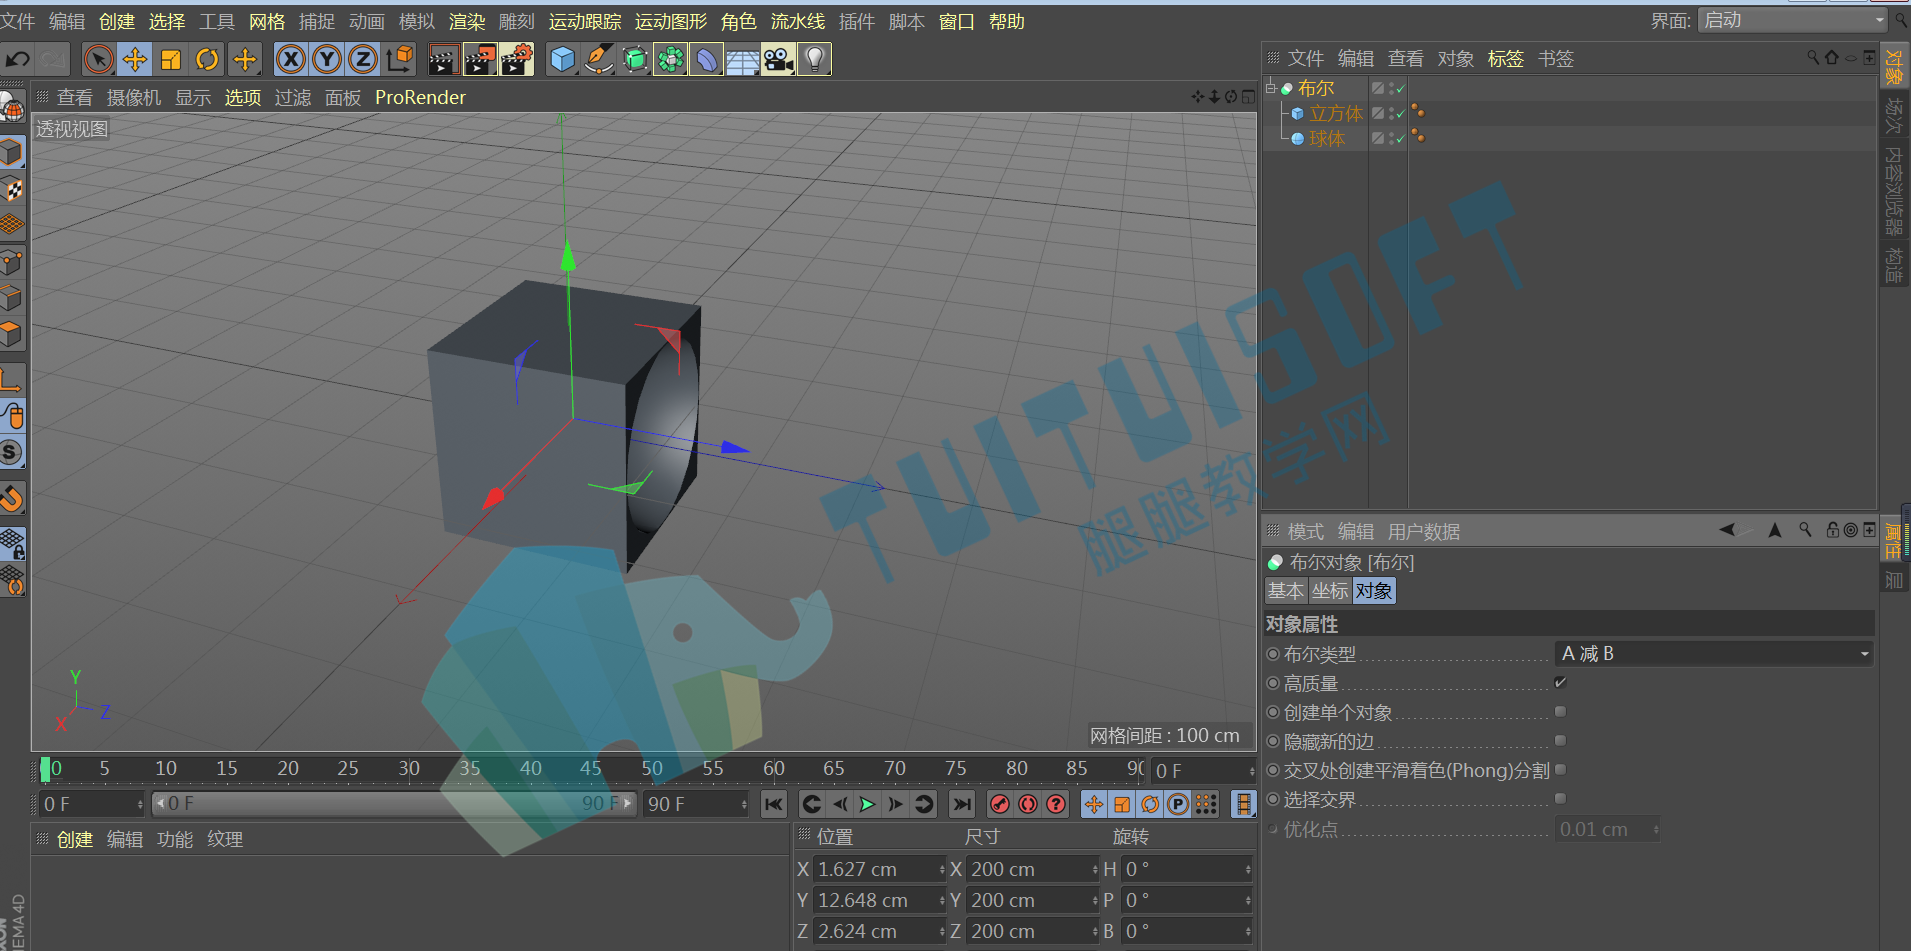Screen dimensions: 1911x951
Task: Open the camera objects icon
Action: tap(778, 60)
